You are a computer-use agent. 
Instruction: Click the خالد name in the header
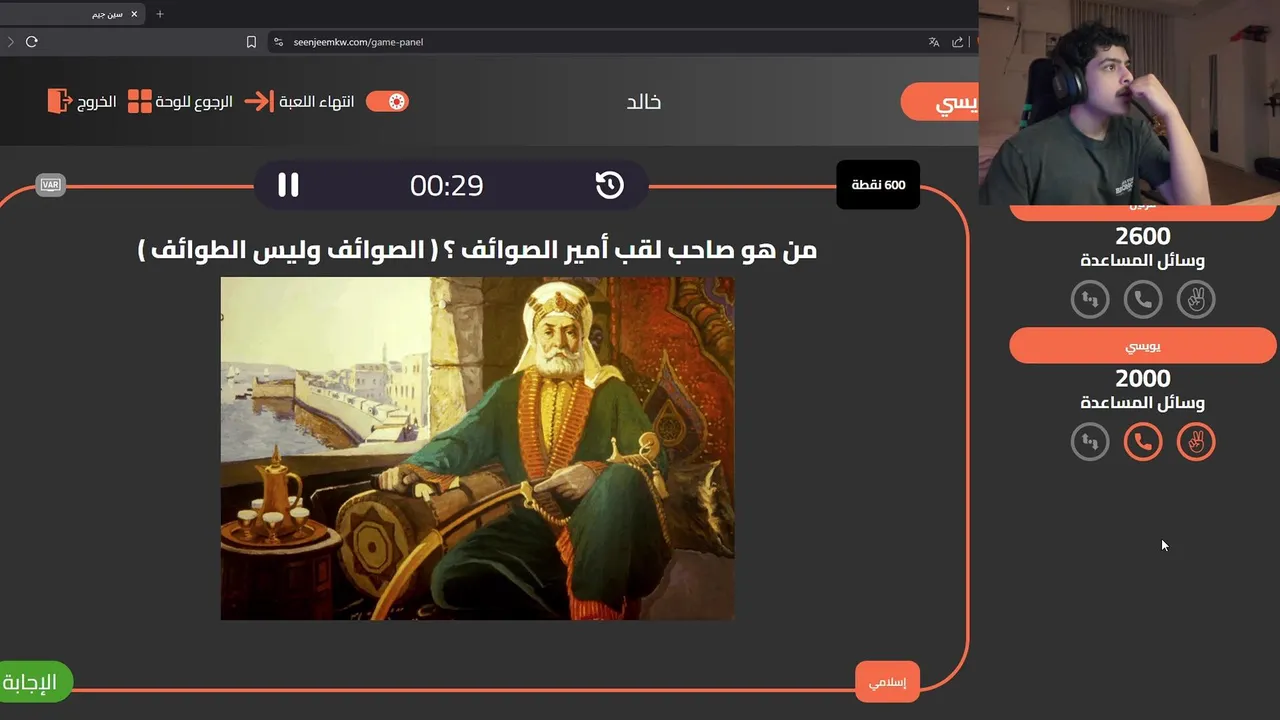coord(644,101)
